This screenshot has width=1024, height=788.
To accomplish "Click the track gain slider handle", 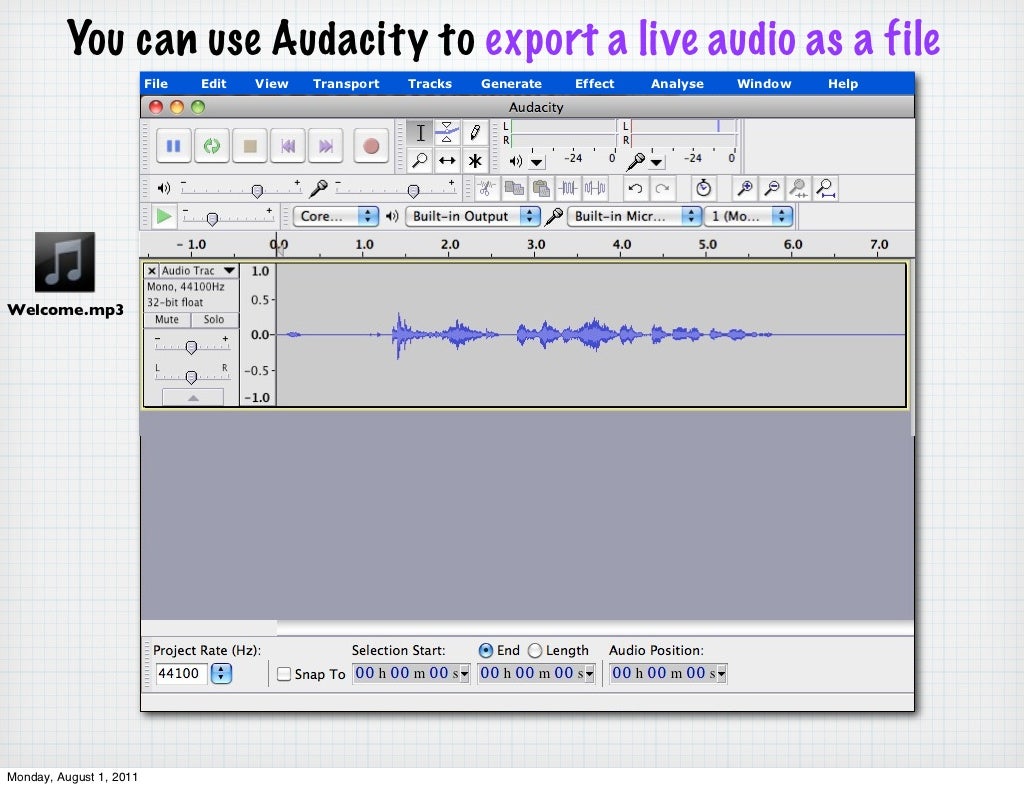I will (x=191, y=347).
